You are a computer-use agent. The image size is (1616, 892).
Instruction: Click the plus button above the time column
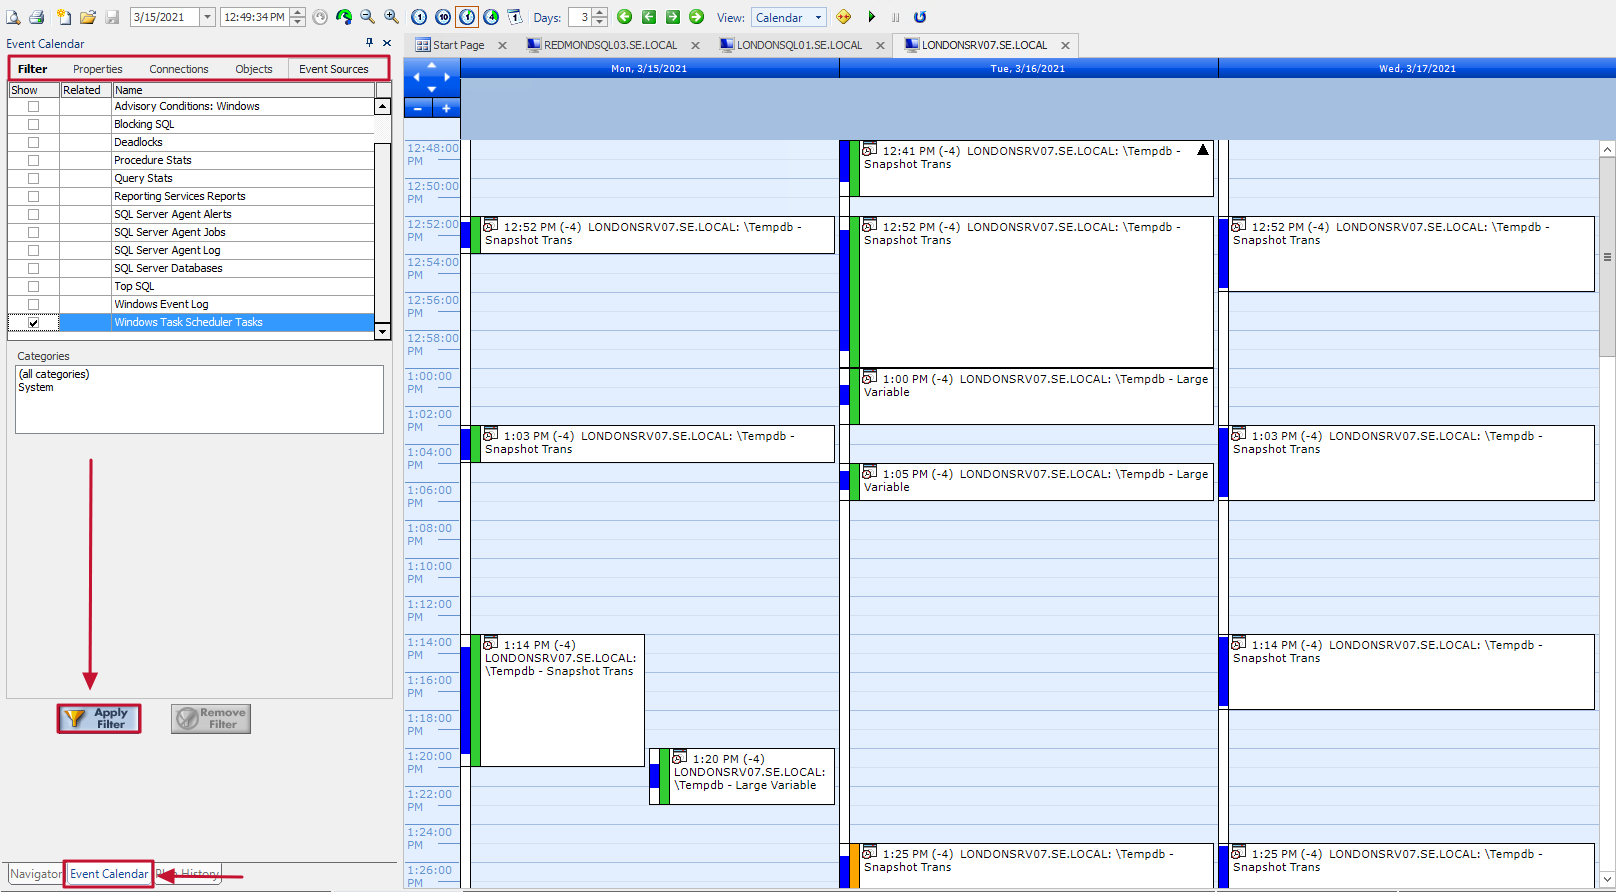(x=446, y=108)
